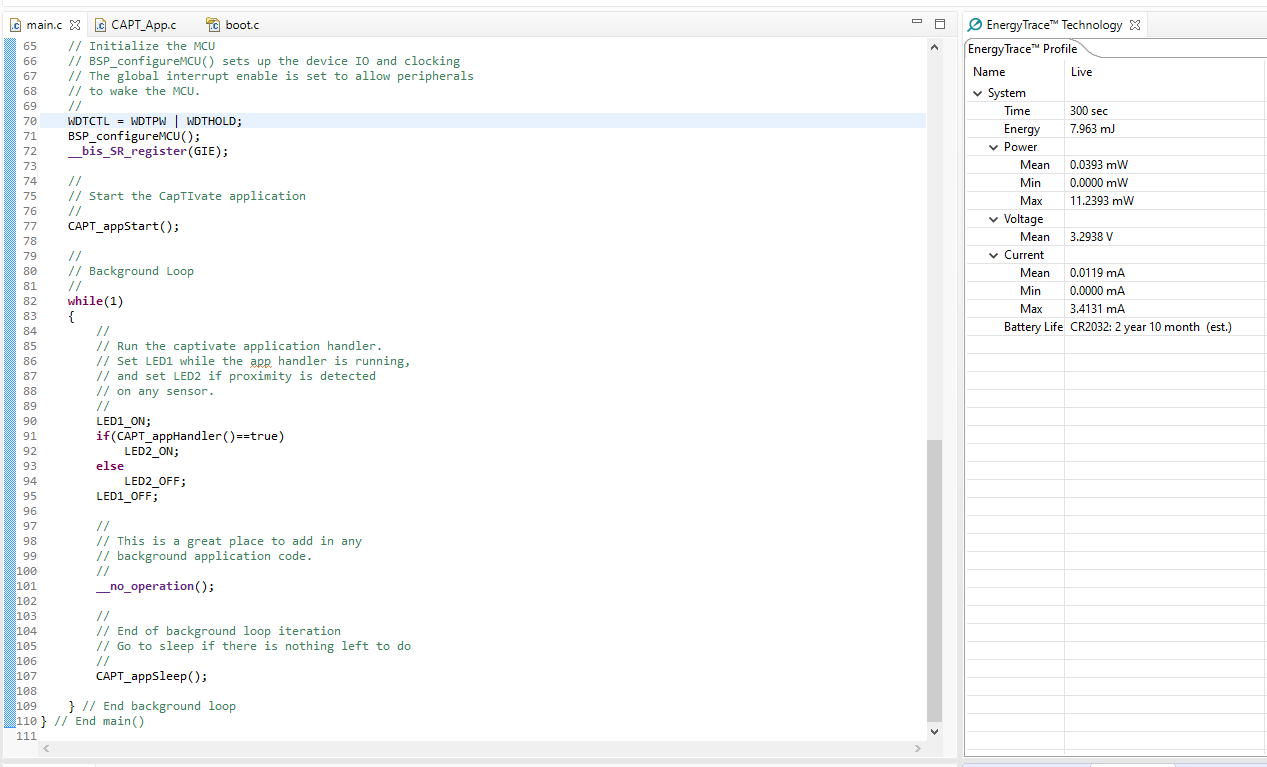
Task: Click the 0.0393 mW mean power value
Action: [1098, 165]
